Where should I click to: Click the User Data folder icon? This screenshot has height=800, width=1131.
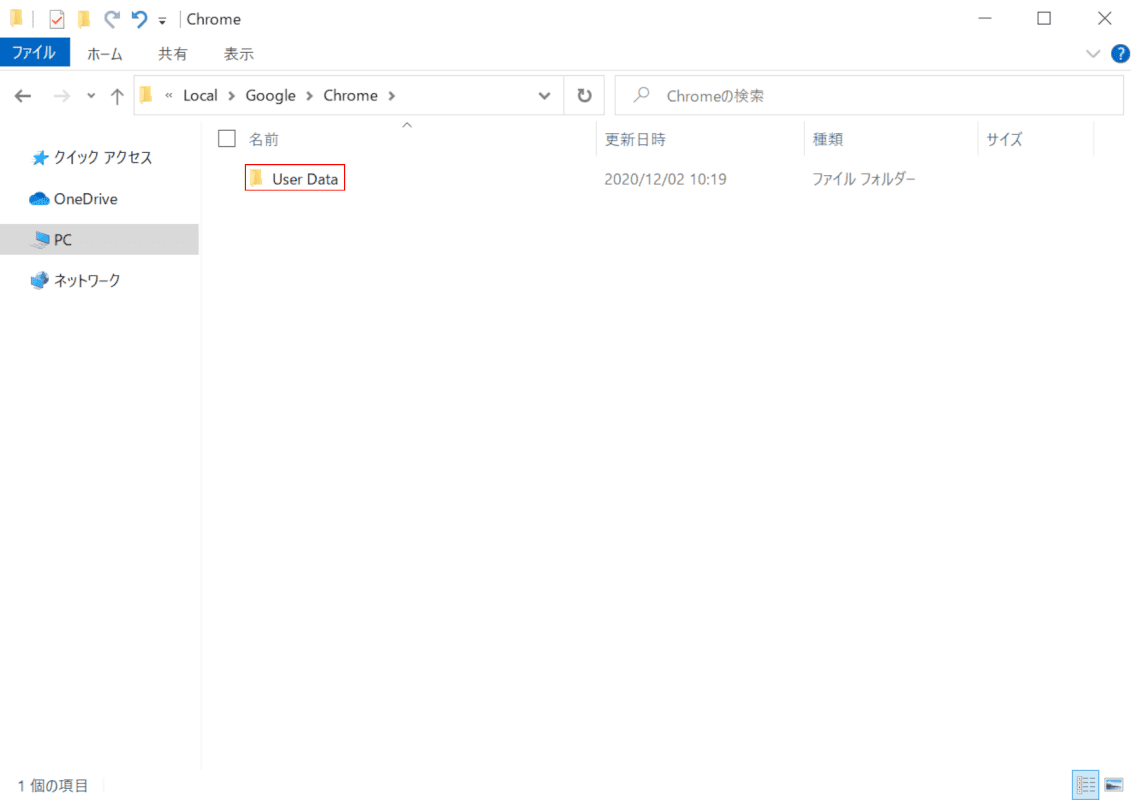(x=257, y=177)
